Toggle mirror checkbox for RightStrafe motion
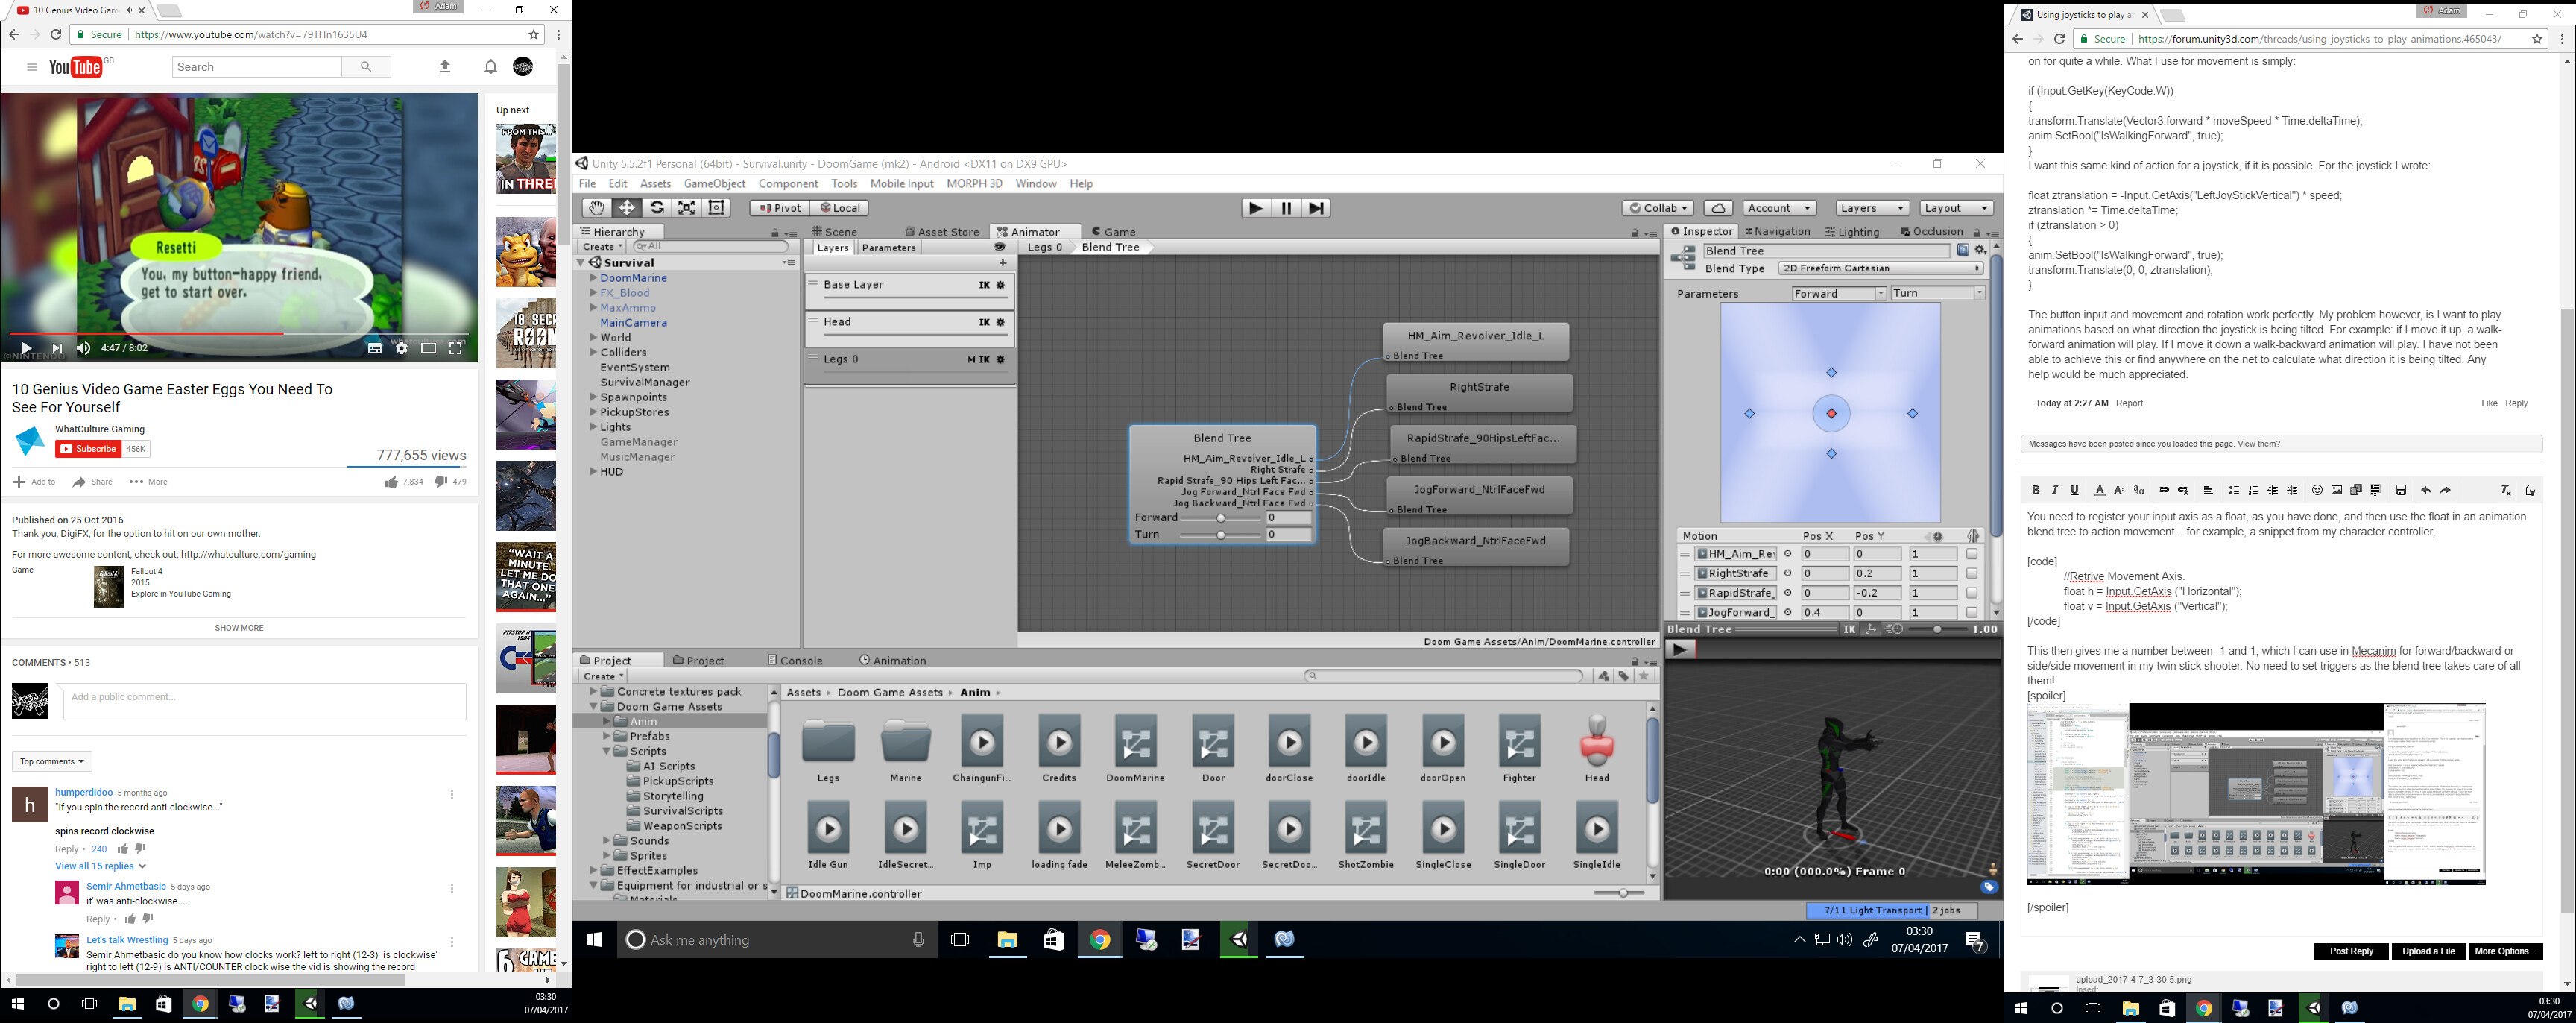Screen dimensions: 2576x1023 click(1971, 574)
